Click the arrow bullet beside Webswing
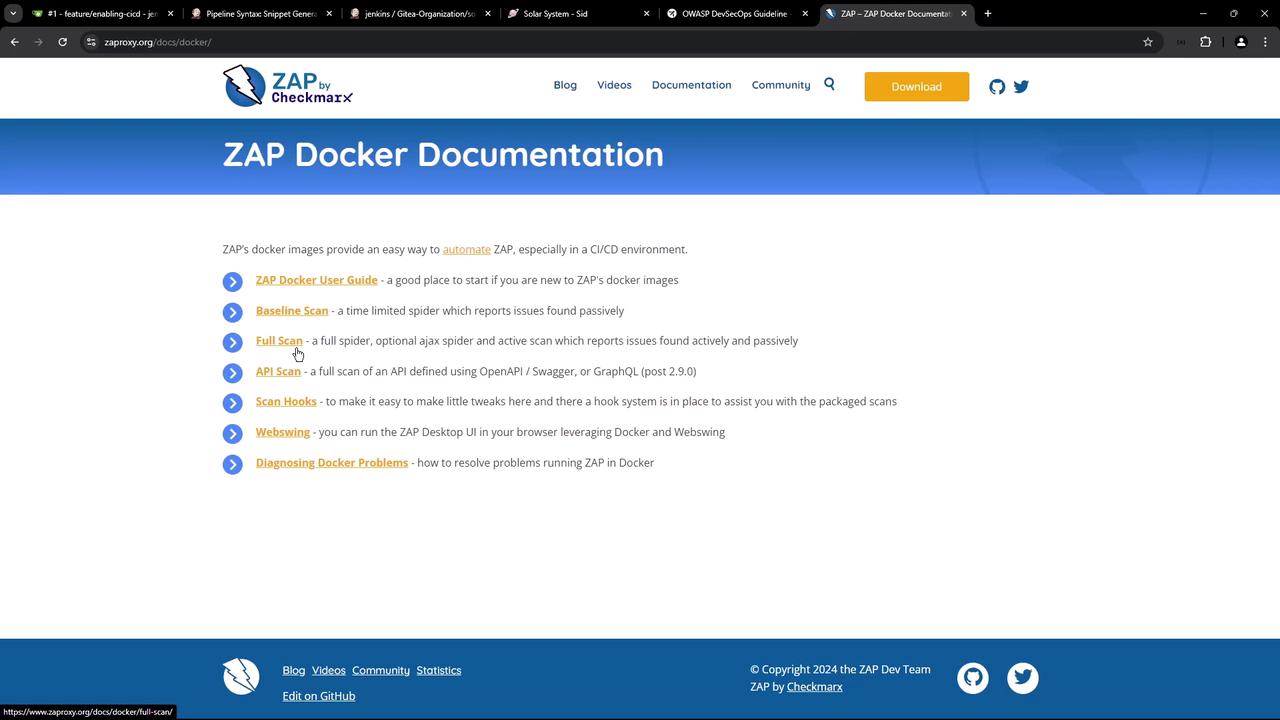This screenshot has width=1280, height=720. tap(233, 434)
